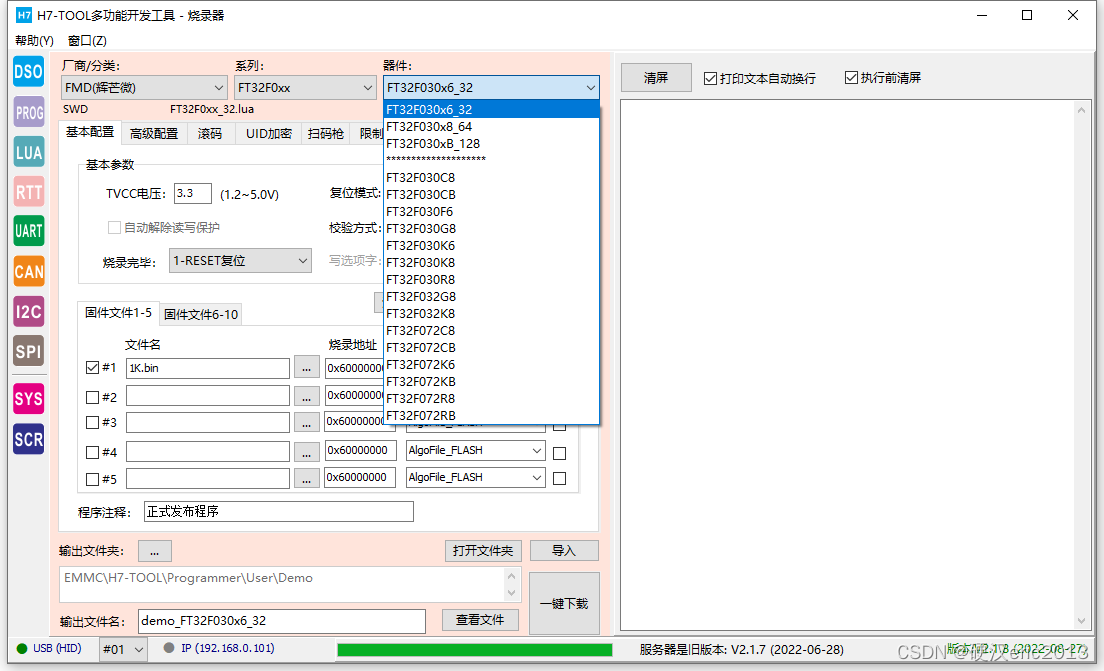1104x671 pixels.
Task: Browse for file in row #1
Action: (306, 368)
